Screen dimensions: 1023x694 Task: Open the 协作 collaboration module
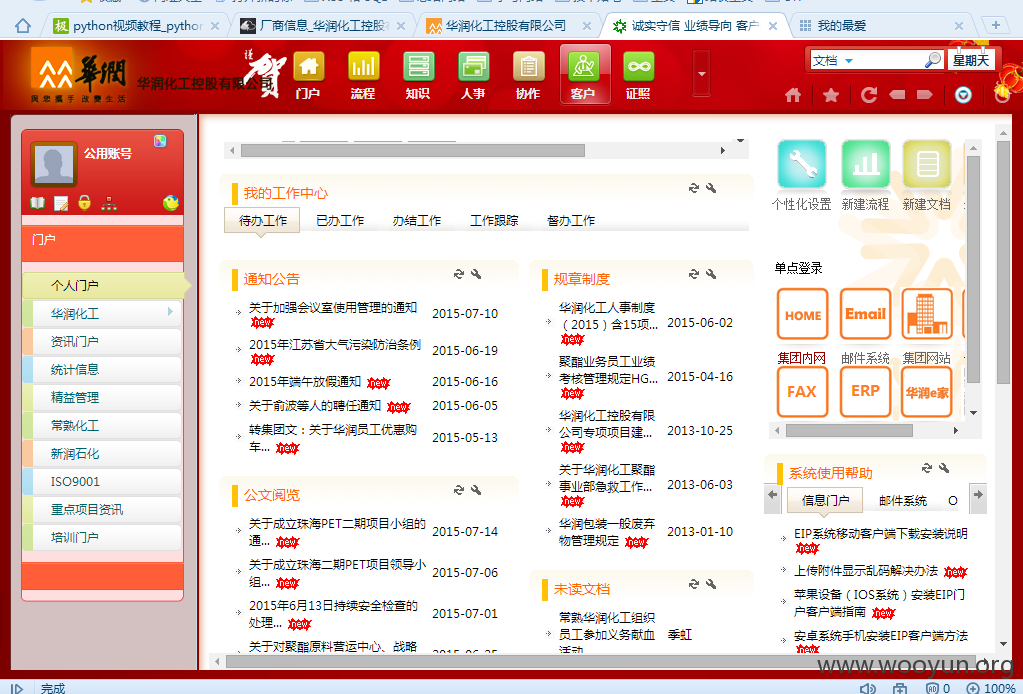click(x=528, y=76)
